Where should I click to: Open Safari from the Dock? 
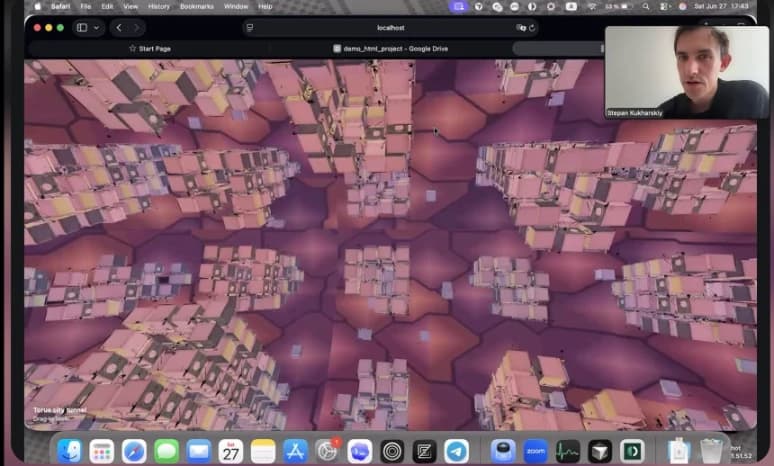[134, 451]
